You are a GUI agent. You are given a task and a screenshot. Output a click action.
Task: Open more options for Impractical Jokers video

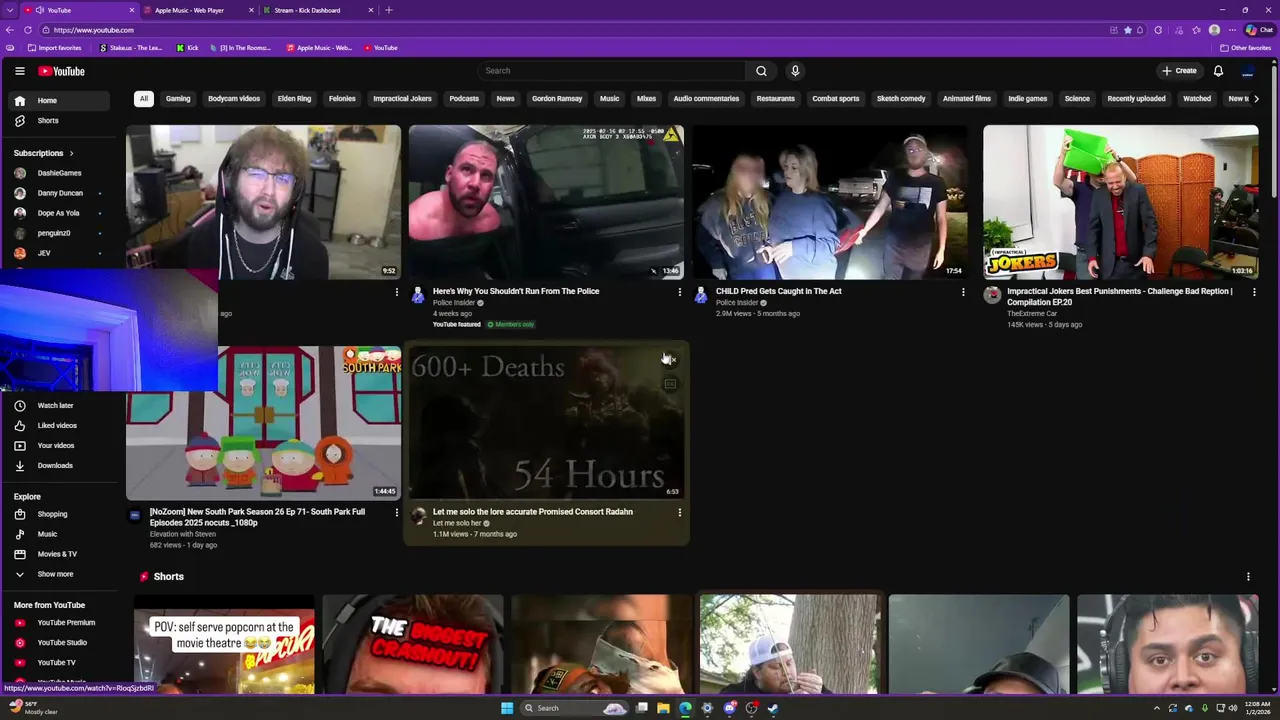point(1254,292)
